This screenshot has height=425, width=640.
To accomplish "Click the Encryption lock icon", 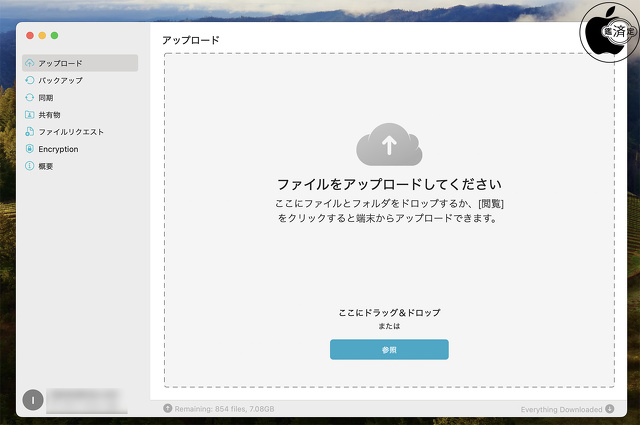I will tap(29, 149).
